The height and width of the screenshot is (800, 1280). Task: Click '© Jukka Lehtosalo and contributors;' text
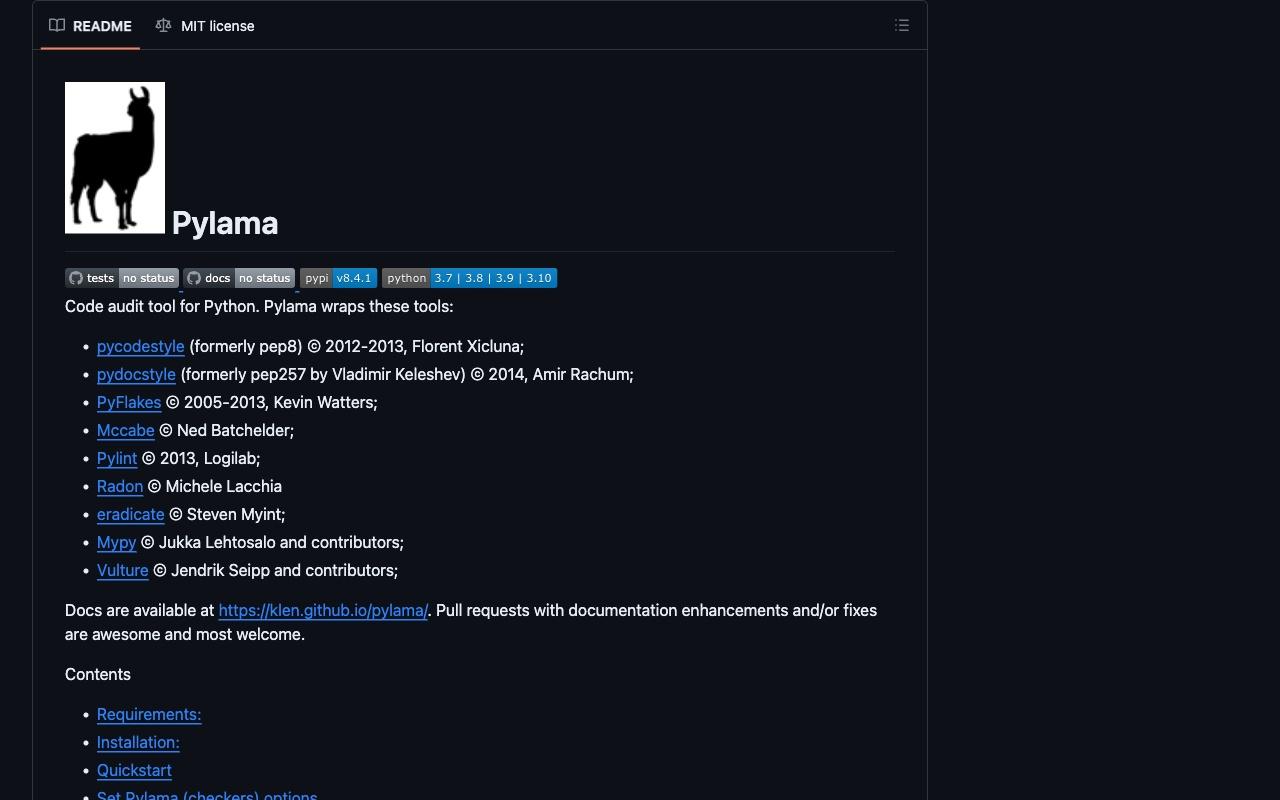pyautogui.click(x=272, y=542)
